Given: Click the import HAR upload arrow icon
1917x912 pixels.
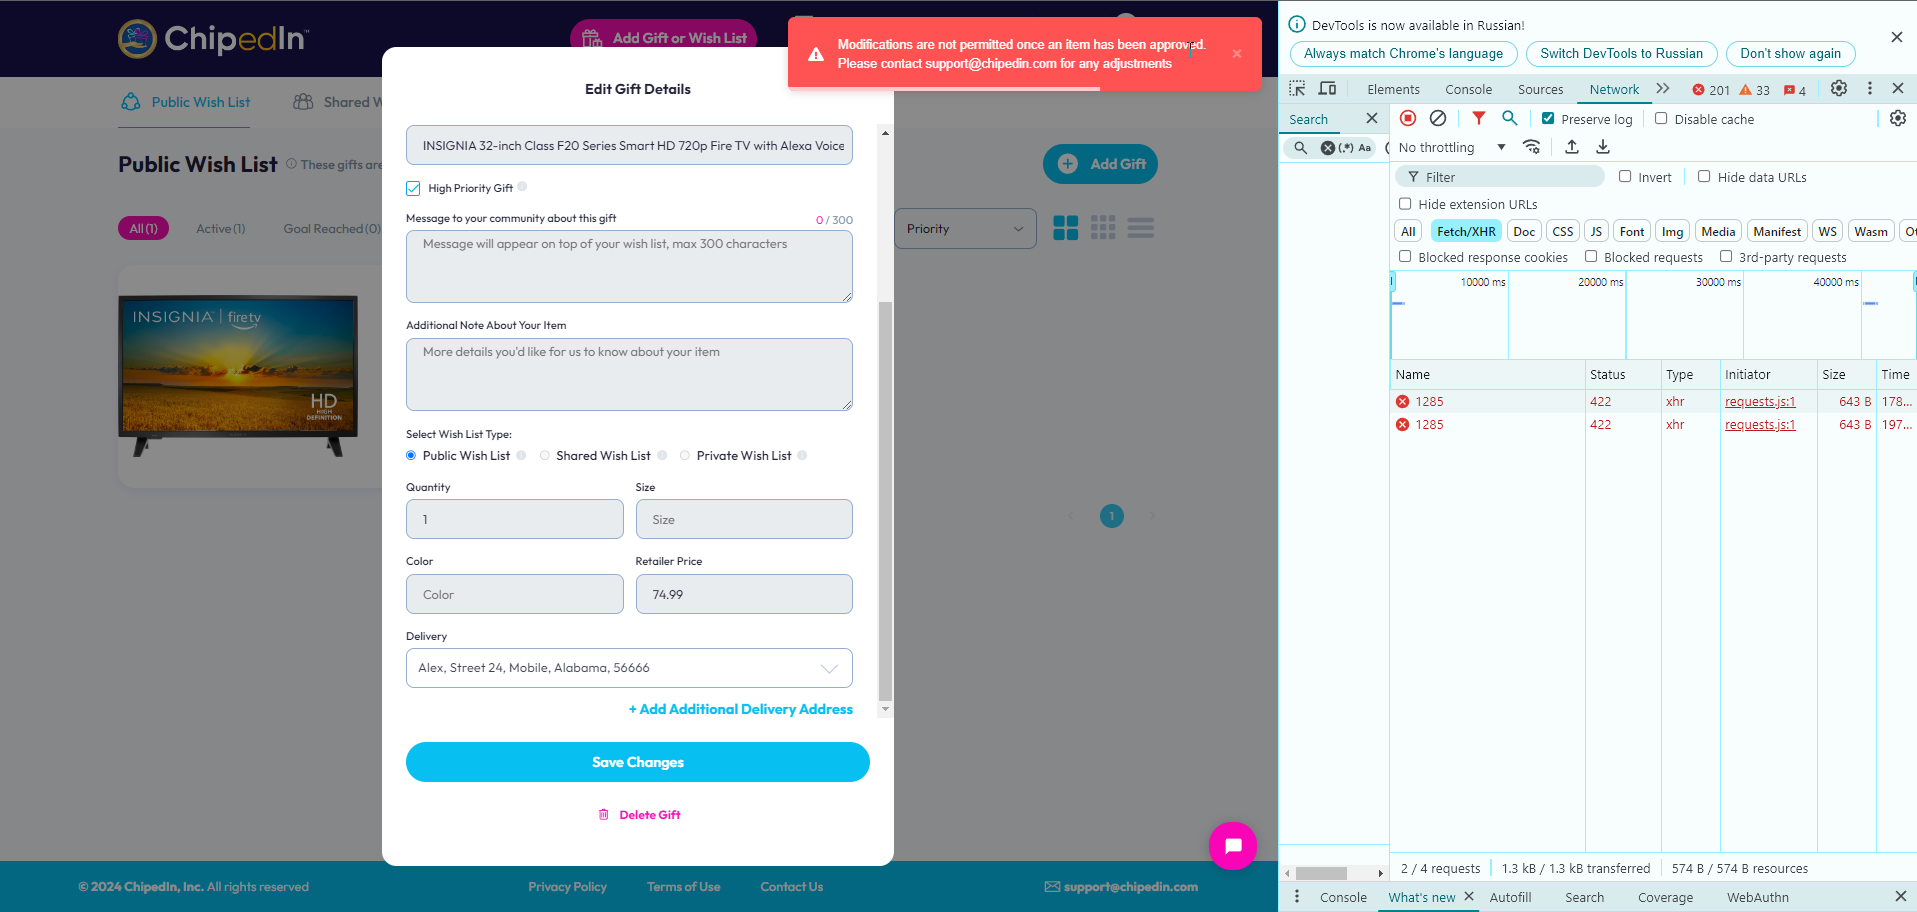Looking at the screenshot, I should [1572, 147].
